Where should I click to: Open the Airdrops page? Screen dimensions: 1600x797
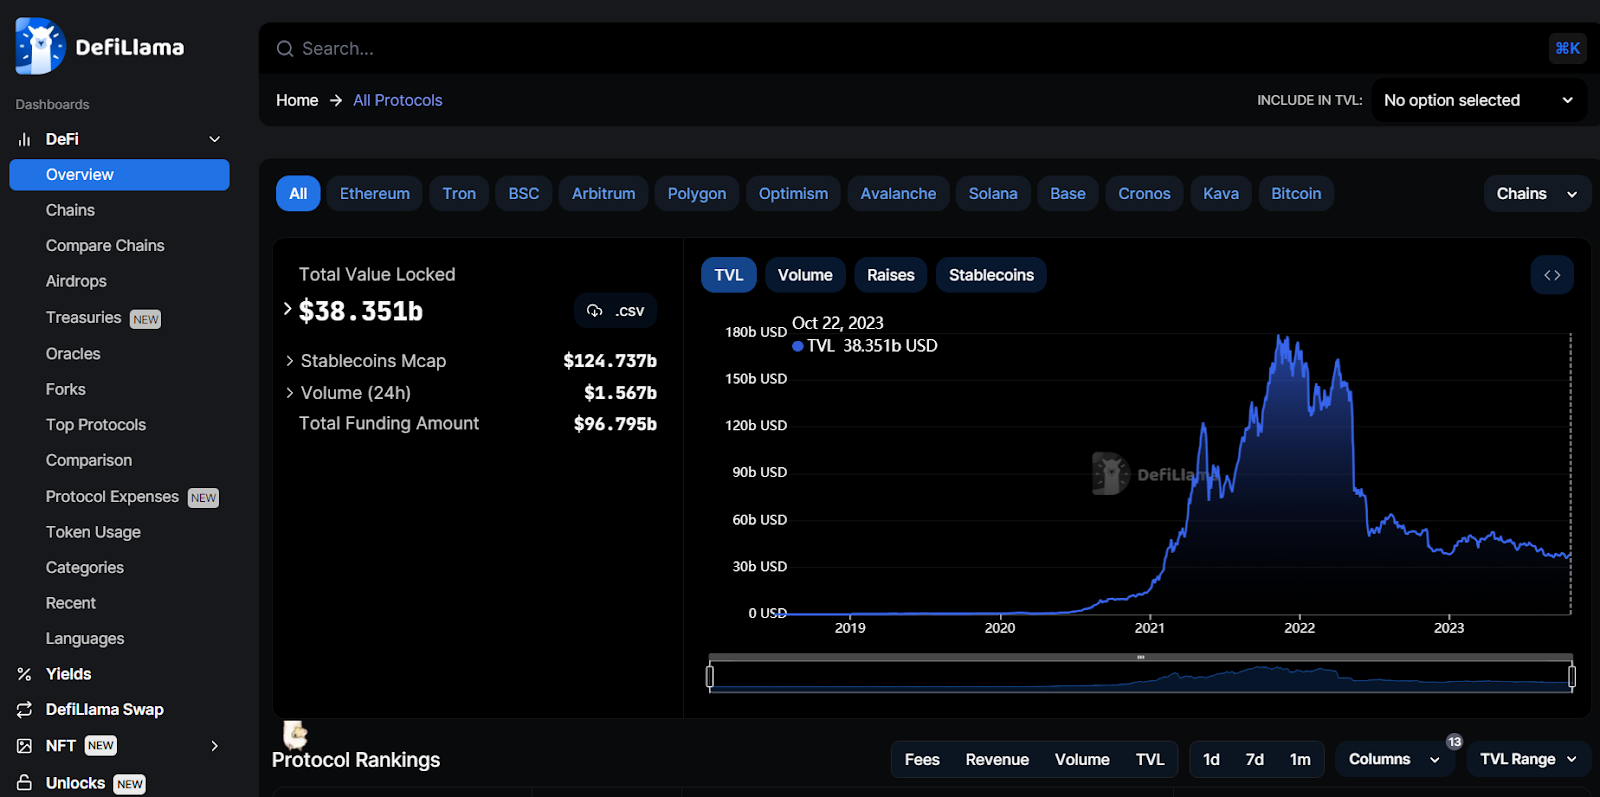76,282
